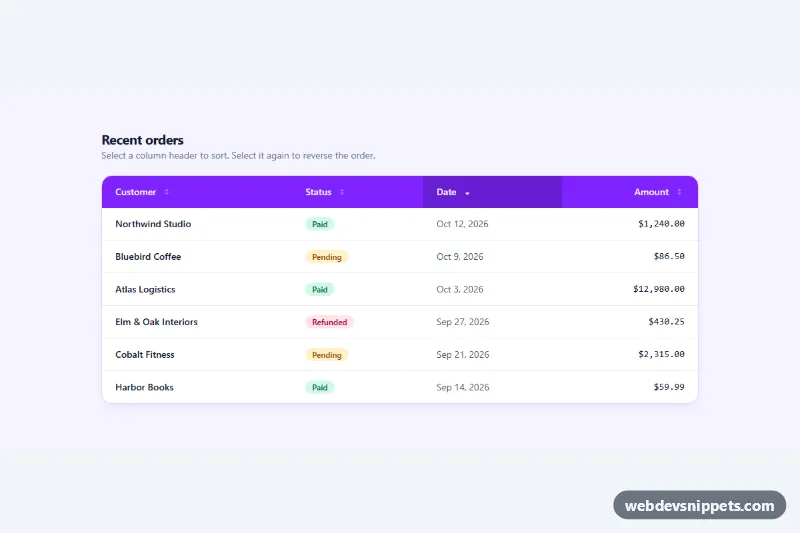Click the $59.99 amount value

[x=669, y=387]
